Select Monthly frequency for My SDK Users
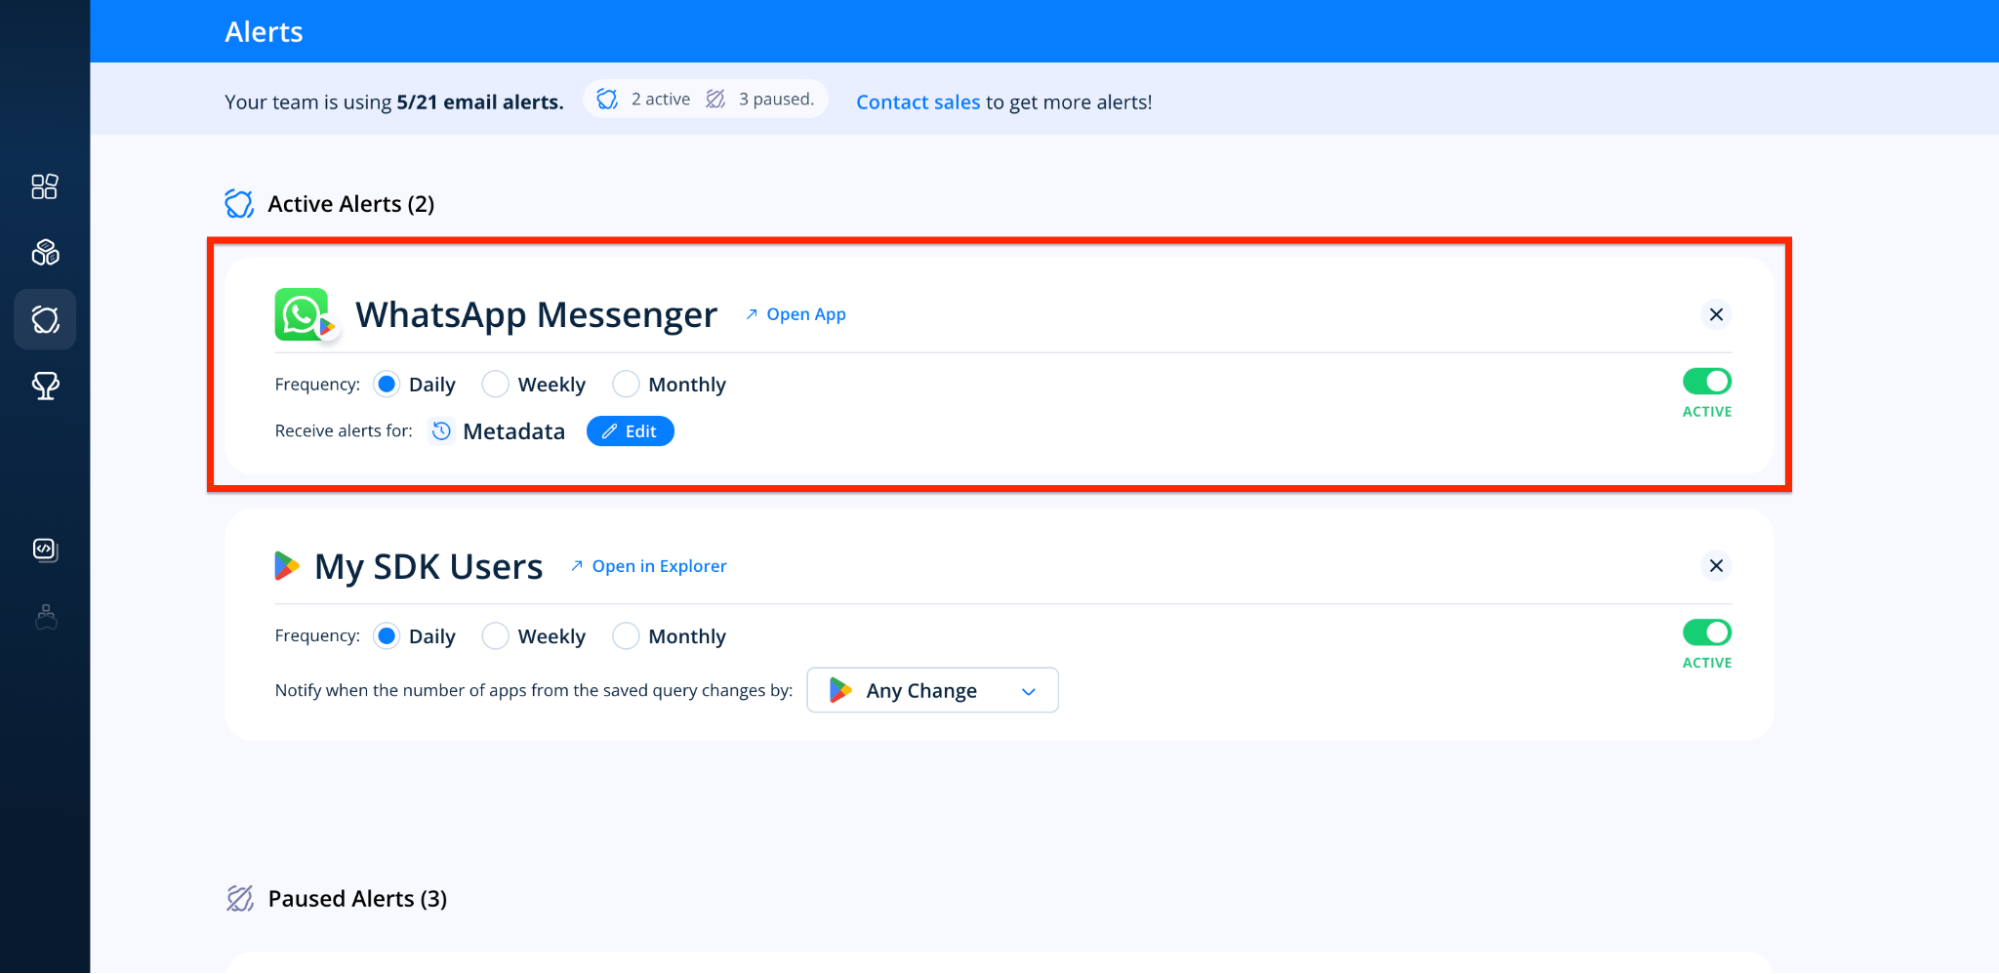Screen dimensions: 1999x974 [x=626, y=636]
